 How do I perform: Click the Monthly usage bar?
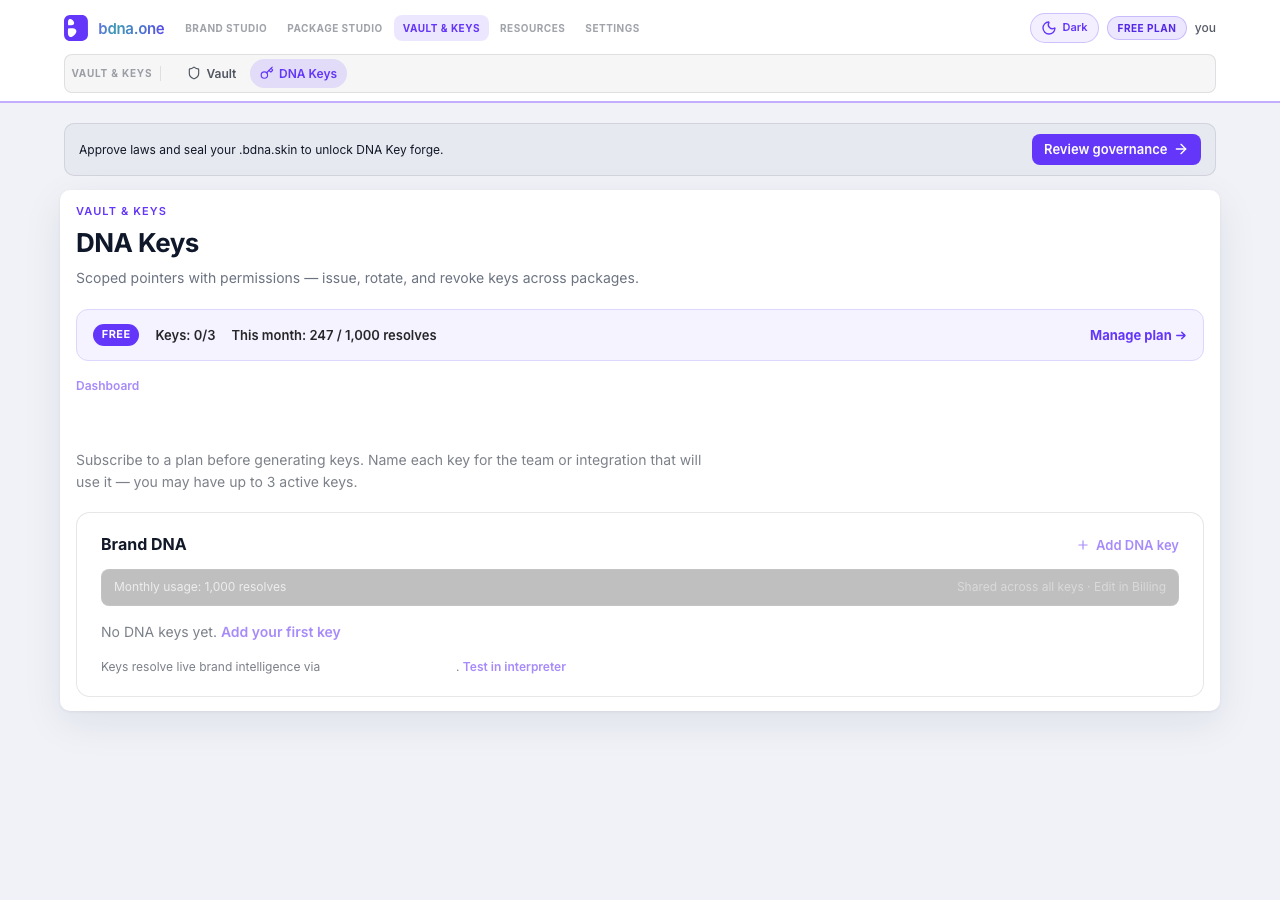[x=640, y=587]
